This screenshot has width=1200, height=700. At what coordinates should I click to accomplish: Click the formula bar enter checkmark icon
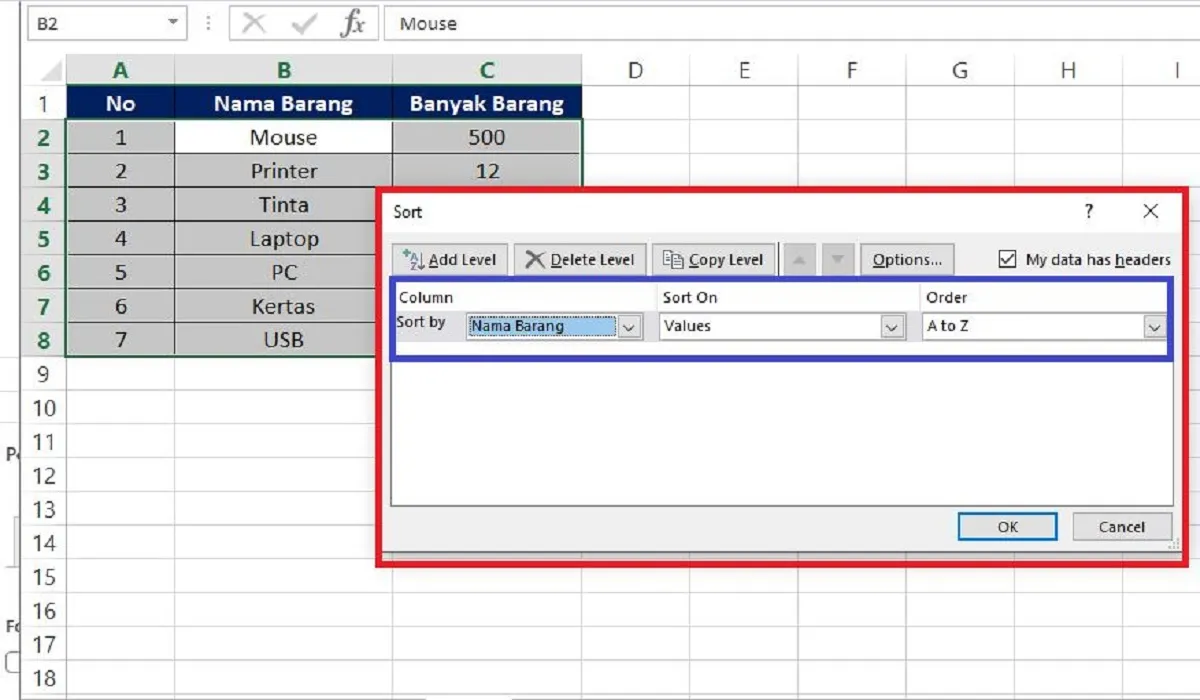[x=303, y=24]
